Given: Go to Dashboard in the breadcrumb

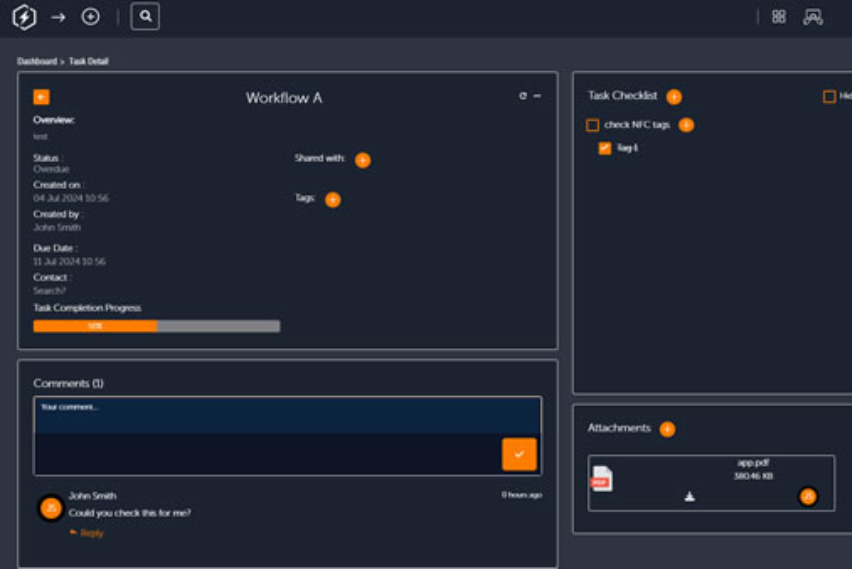Looking at the screenshot, I should pyautogui.click(x=37, y=62).
